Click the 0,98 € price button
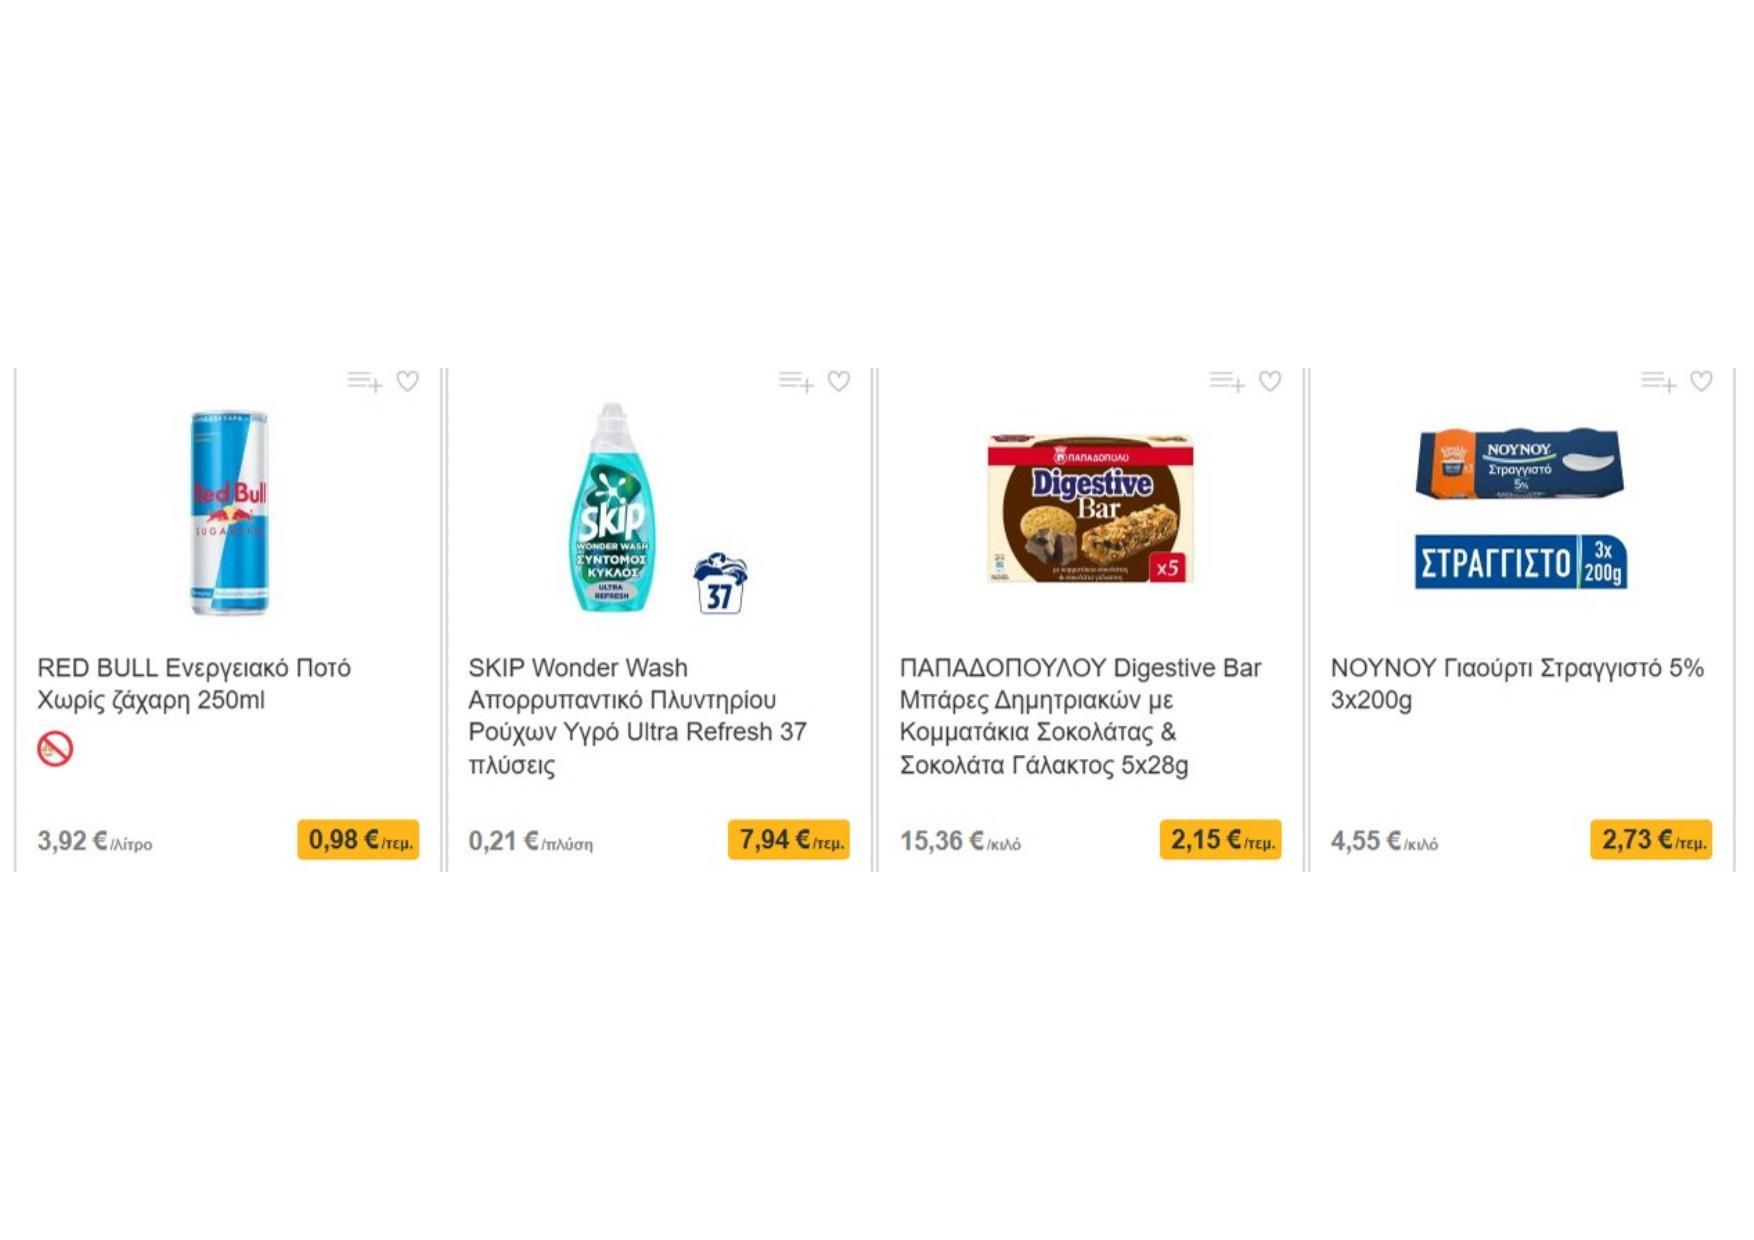The width and height of the screenshot is (1754, 1240). click(x=358, y=840)
